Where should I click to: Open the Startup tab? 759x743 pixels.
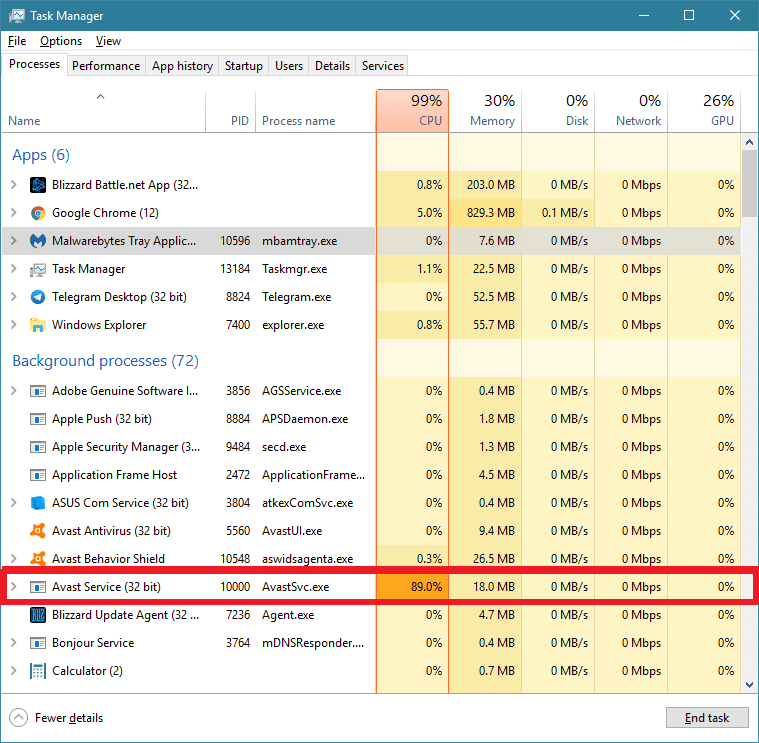[x=243, y=66]
